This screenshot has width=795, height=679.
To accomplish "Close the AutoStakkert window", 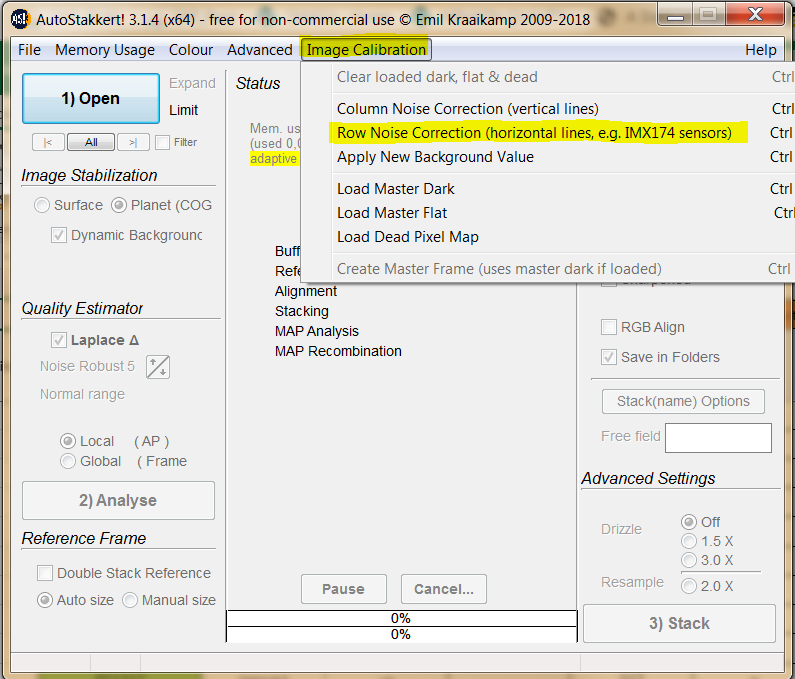I will click(755, 14).
